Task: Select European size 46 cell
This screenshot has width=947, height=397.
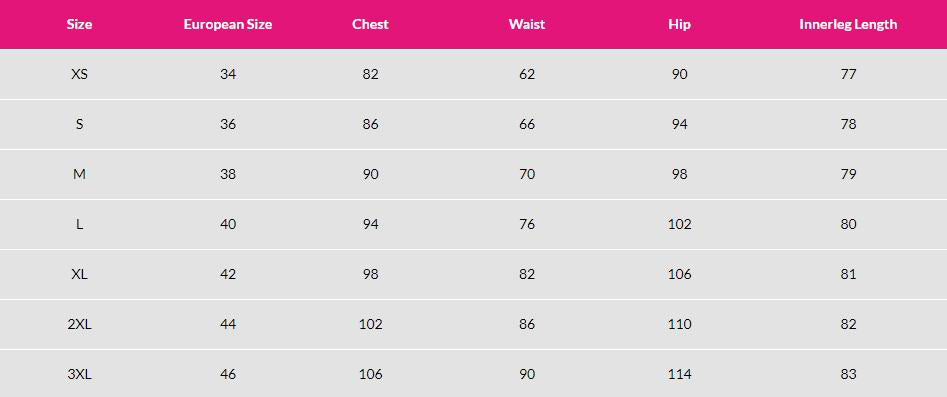Action: click(228, 375)
